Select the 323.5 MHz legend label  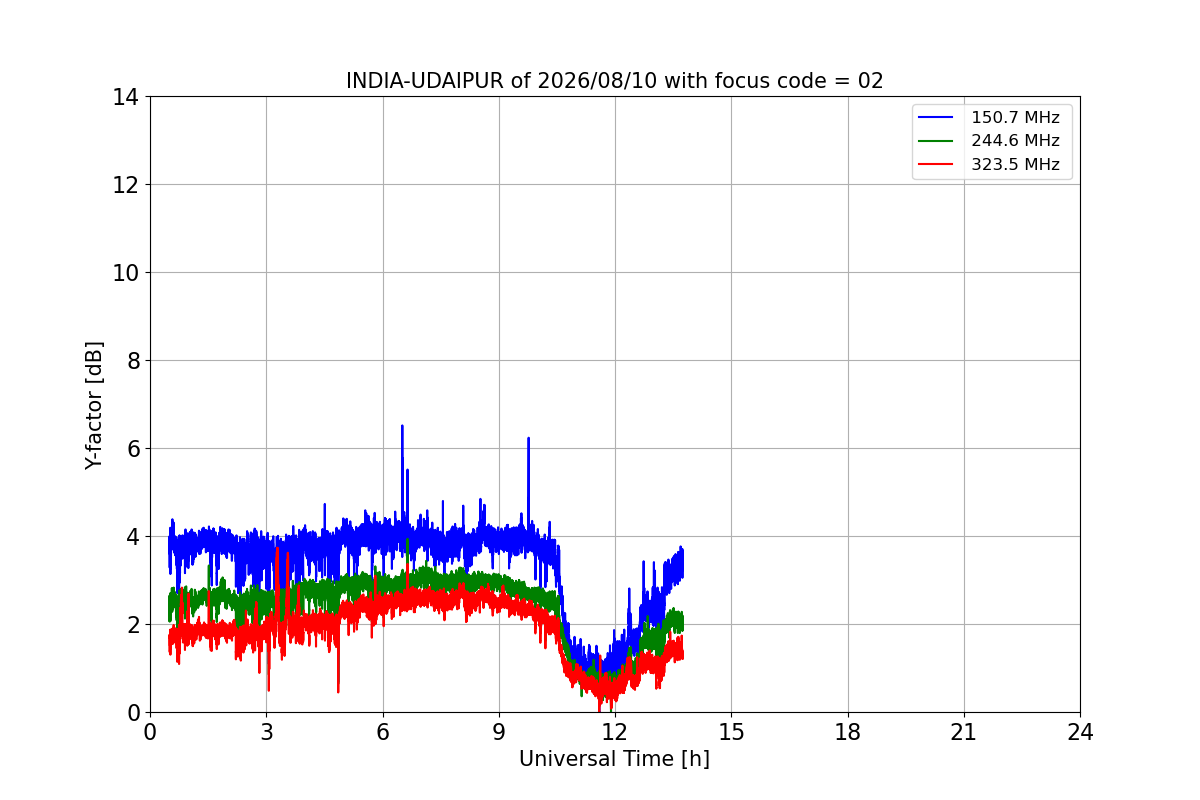pos(1015,165)
